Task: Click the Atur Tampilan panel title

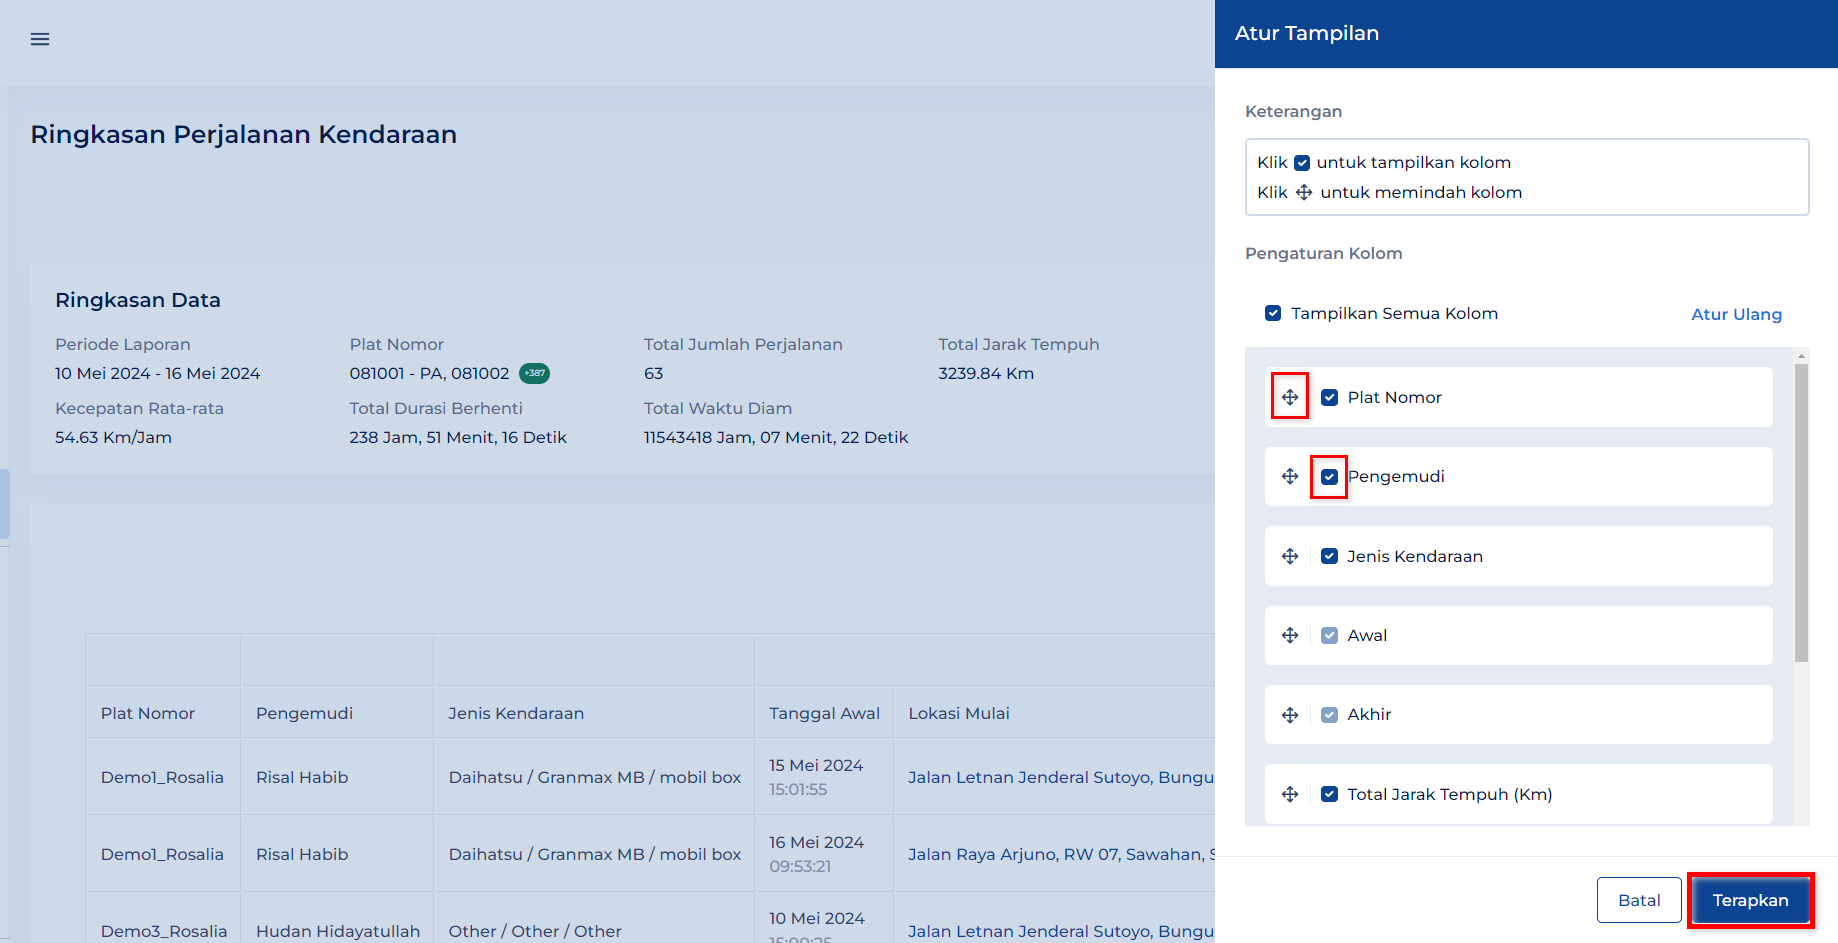Action: 1306,33
